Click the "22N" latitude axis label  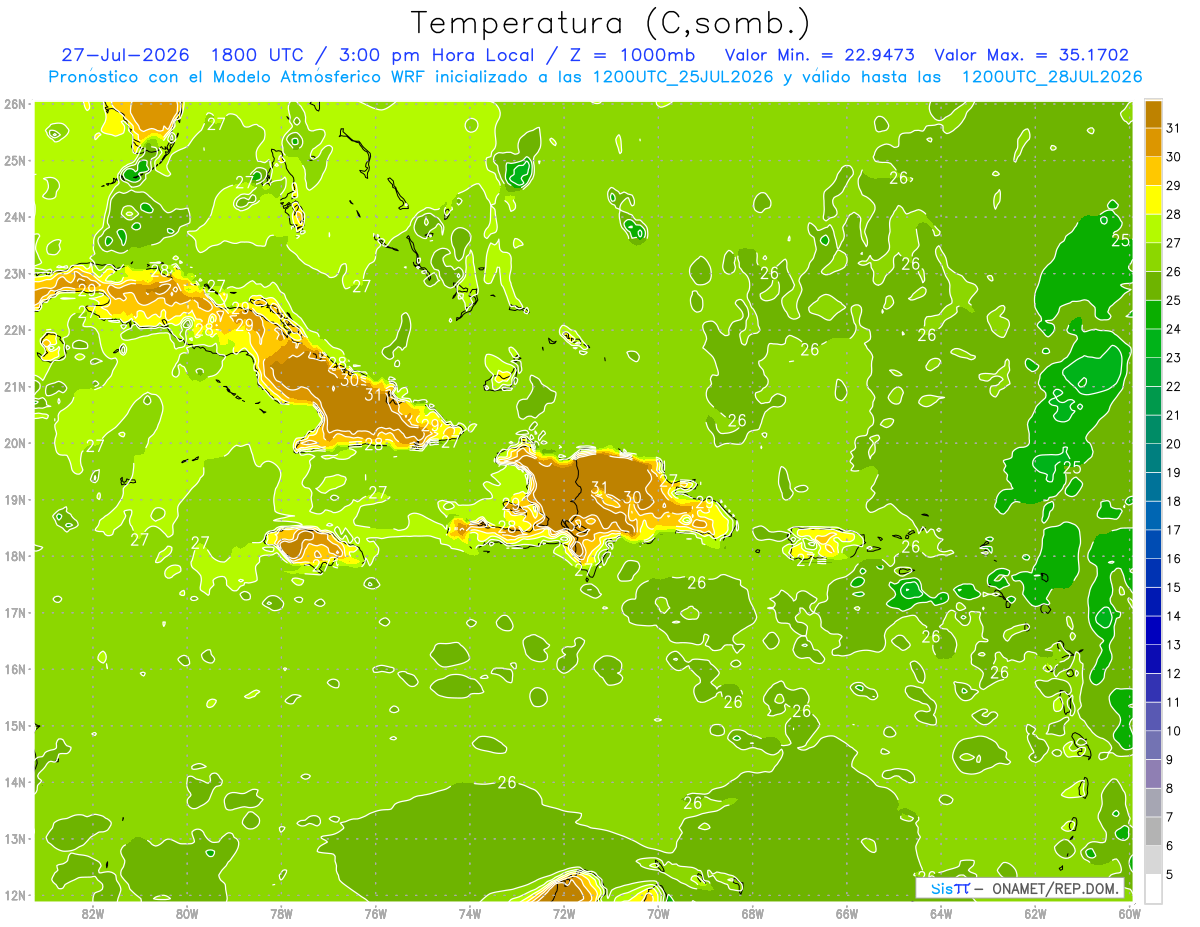pyautogui.click(x=15, y=330)
